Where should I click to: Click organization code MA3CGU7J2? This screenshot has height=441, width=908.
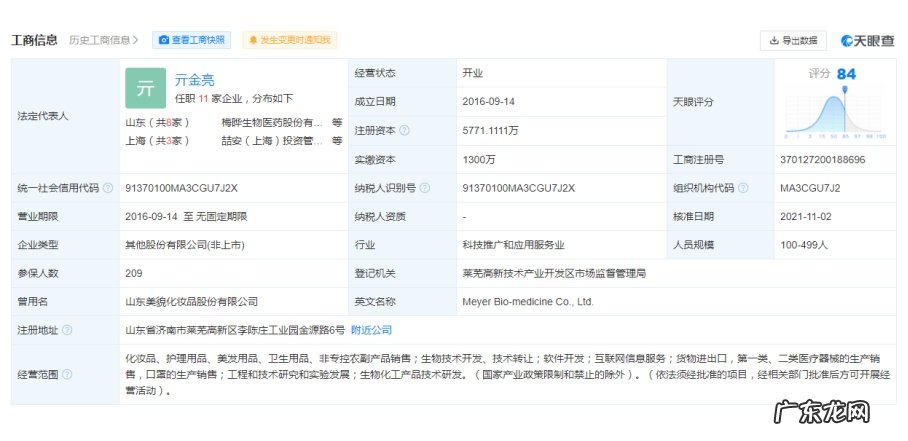click(x=810, y=188)
